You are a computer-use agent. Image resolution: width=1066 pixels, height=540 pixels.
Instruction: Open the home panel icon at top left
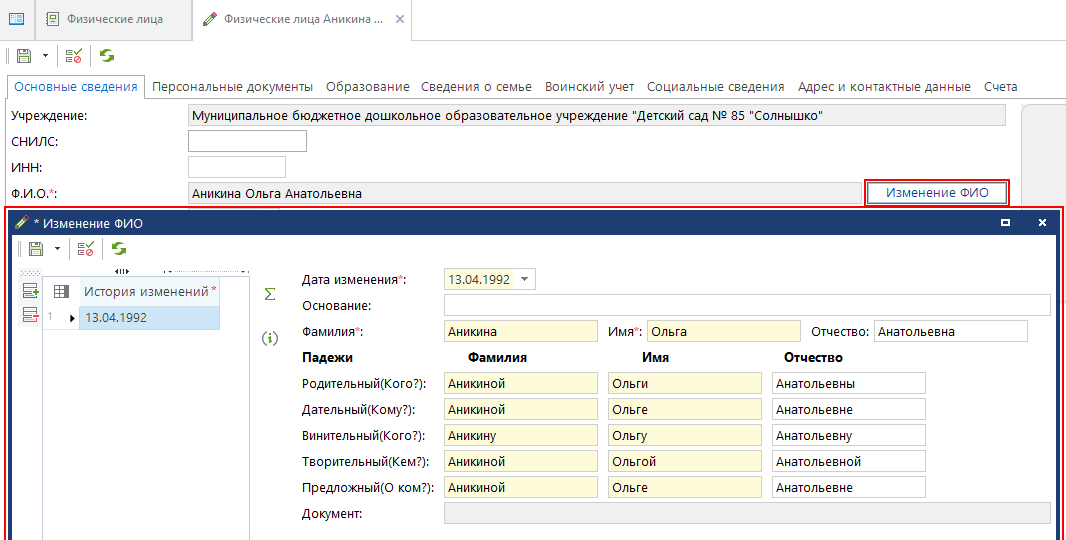click(16, 19)
